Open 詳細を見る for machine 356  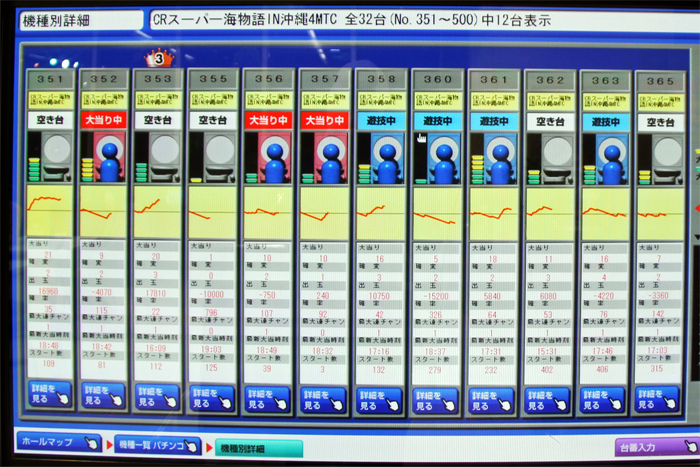tap(267, 399)
